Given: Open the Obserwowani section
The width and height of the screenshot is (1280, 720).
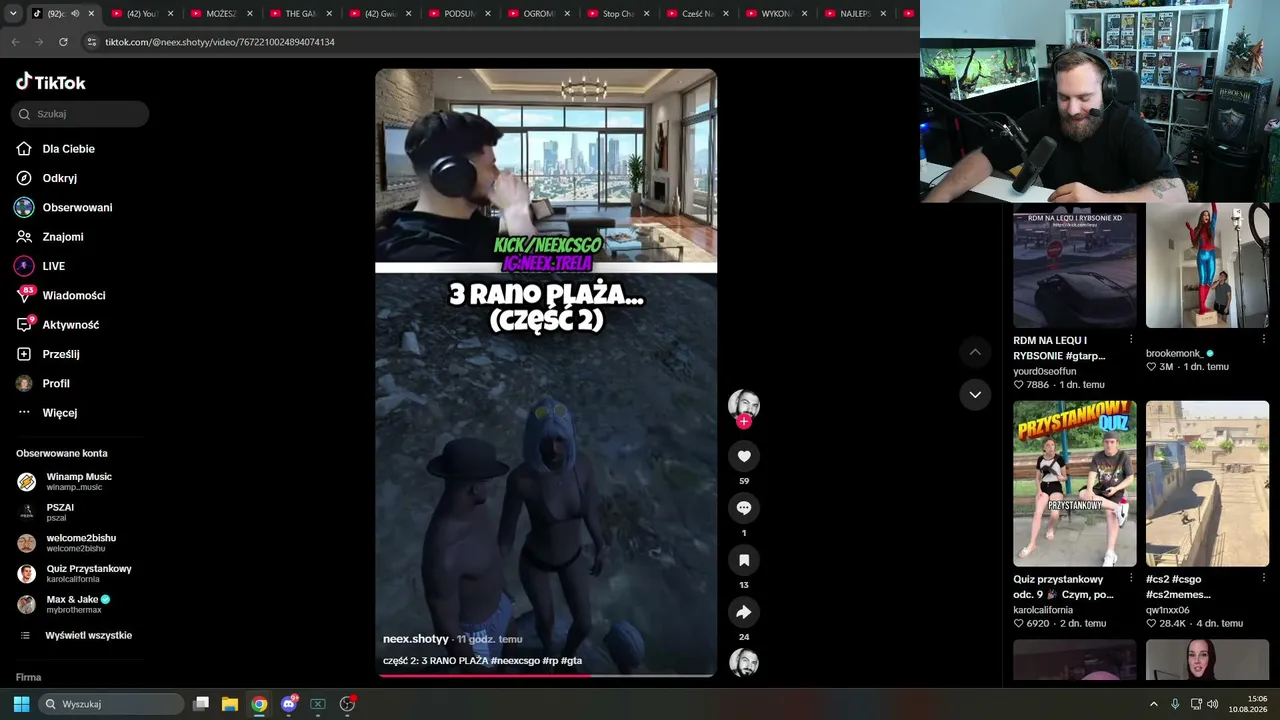Looking at the screenshot, I should [64, 207].
